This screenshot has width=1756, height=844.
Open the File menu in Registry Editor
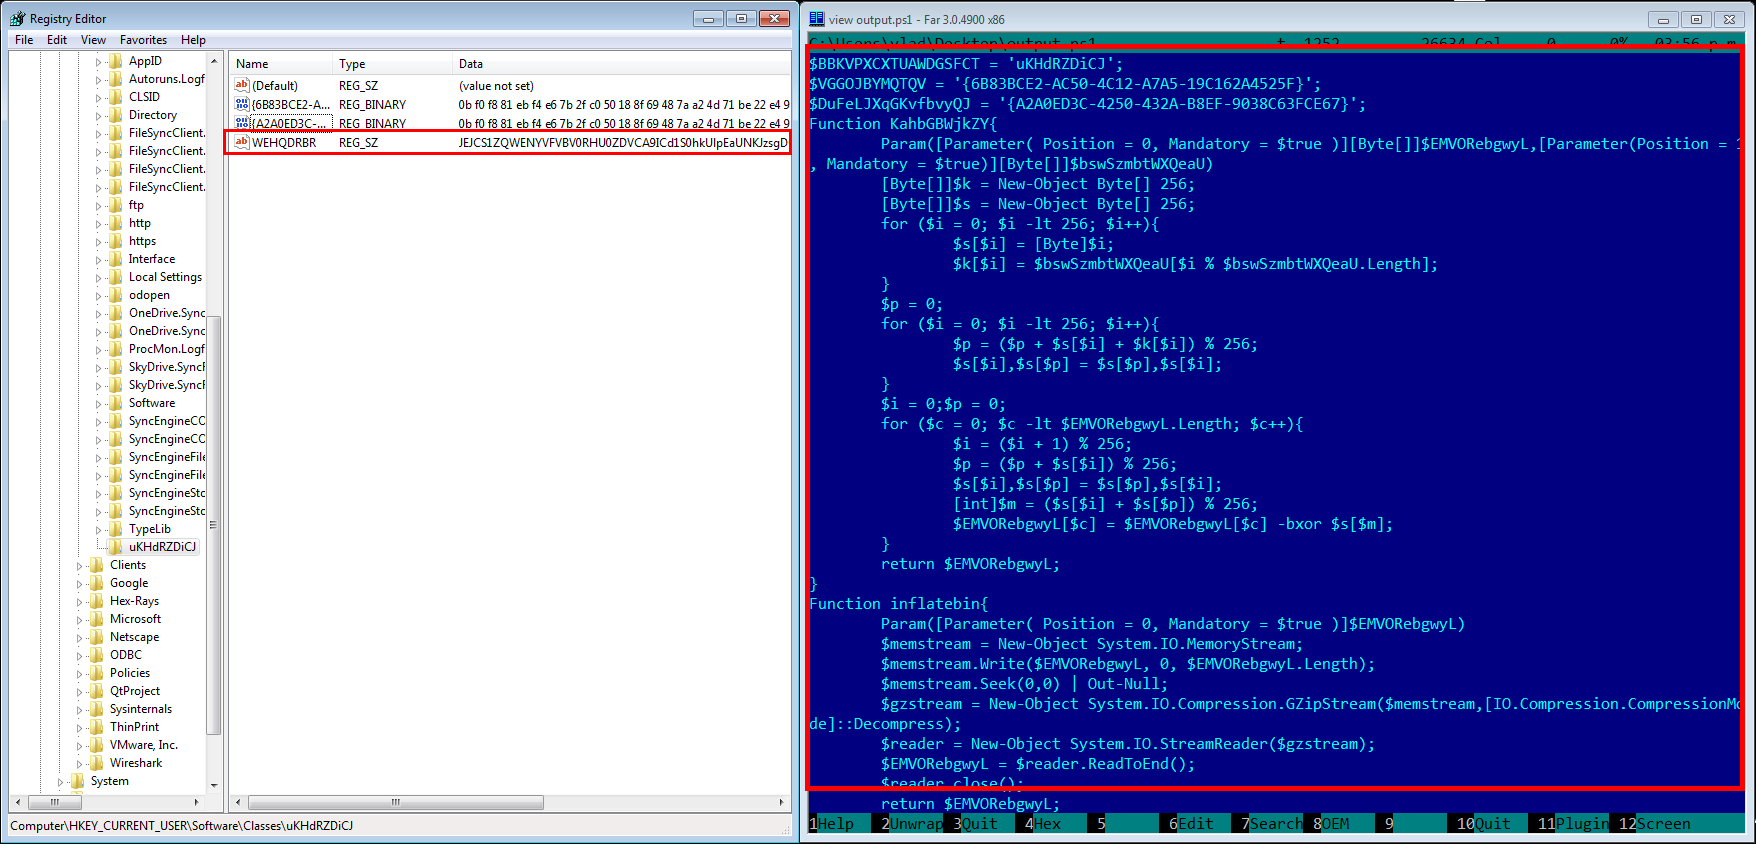tap(24, 40)
